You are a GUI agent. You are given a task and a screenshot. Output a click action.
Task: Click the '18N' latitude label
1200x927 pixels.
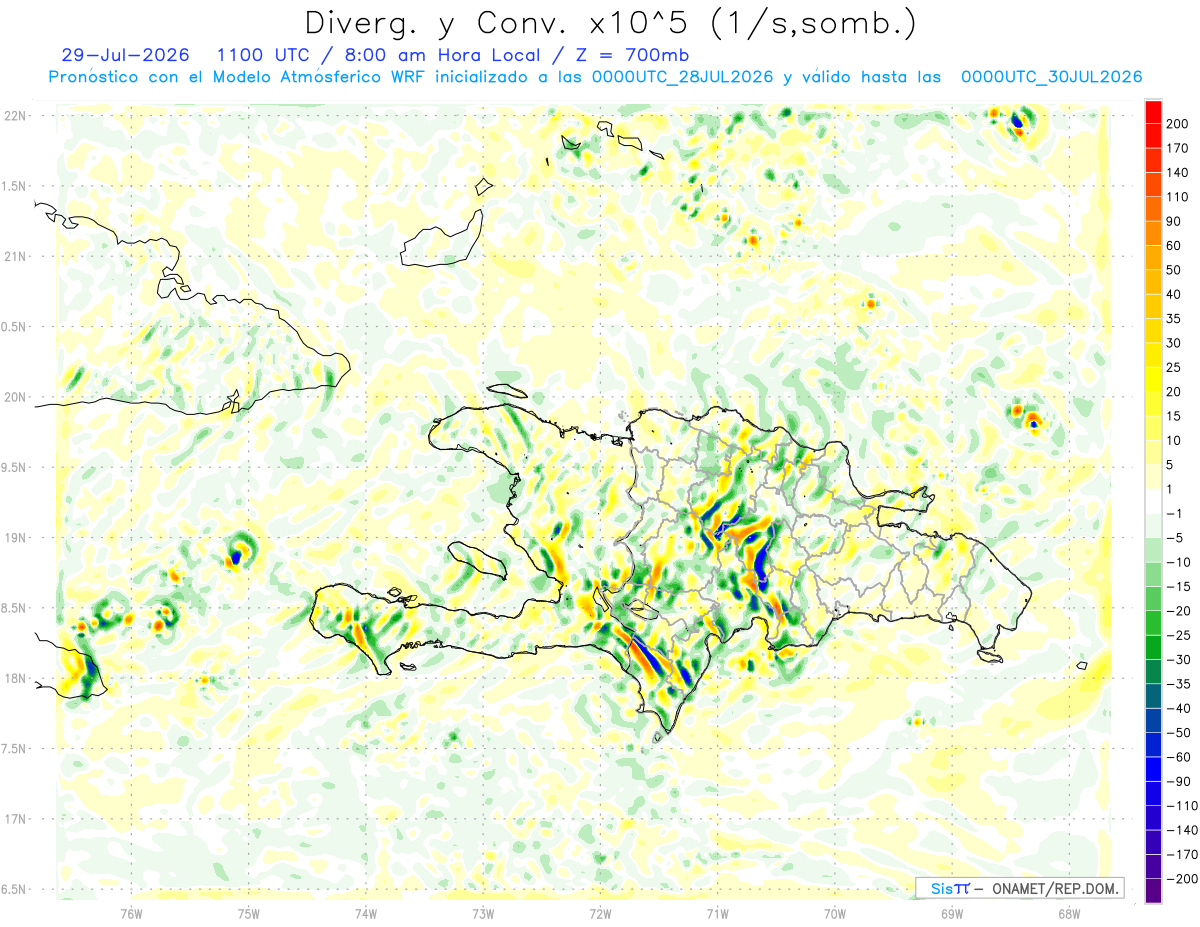(x=15, y=678)
